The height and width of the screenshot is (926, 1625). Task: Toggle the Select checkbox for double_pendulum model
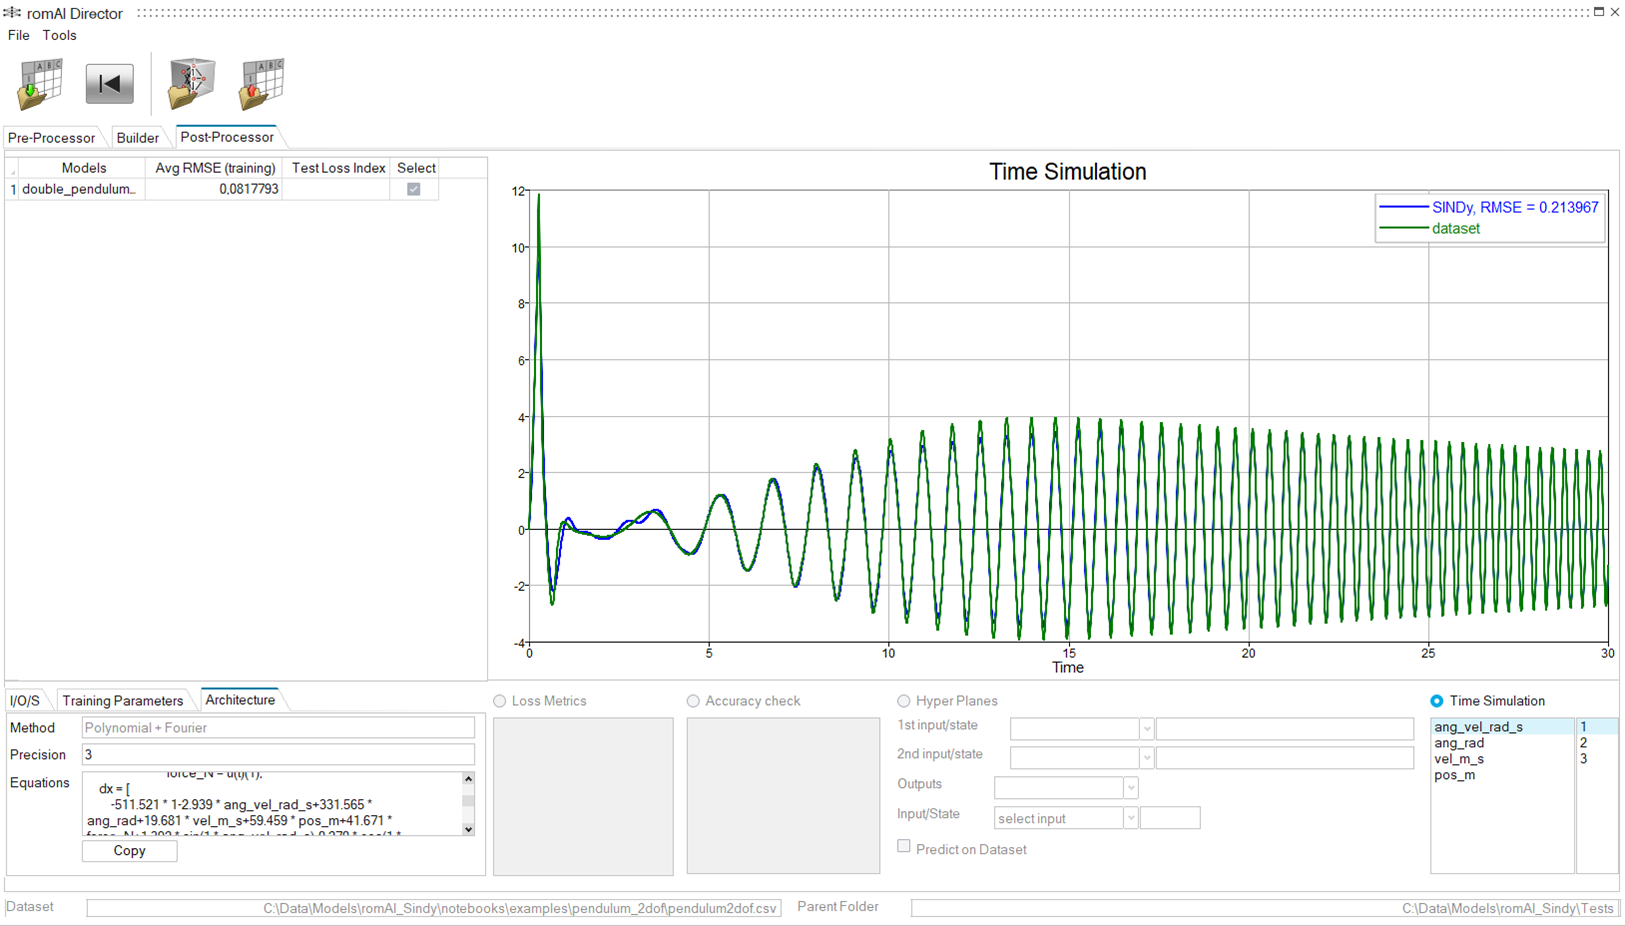[414, 189]
